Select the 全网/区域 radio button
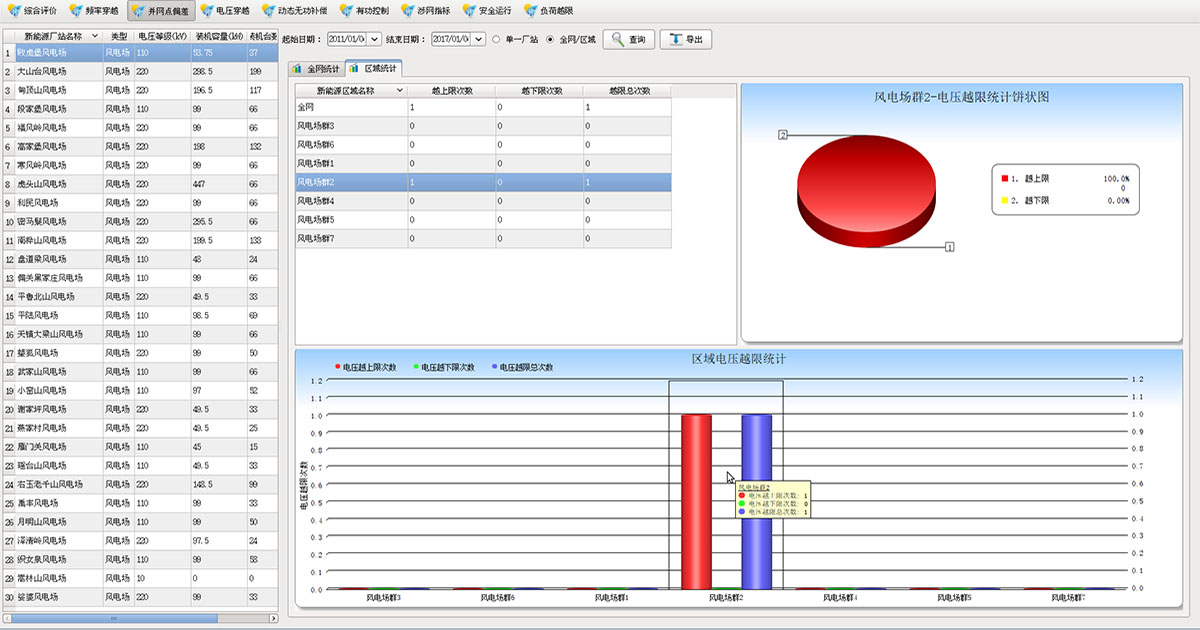Viewport: 1200px width, 630px height. pyautogui.click(x=550, y=40)
